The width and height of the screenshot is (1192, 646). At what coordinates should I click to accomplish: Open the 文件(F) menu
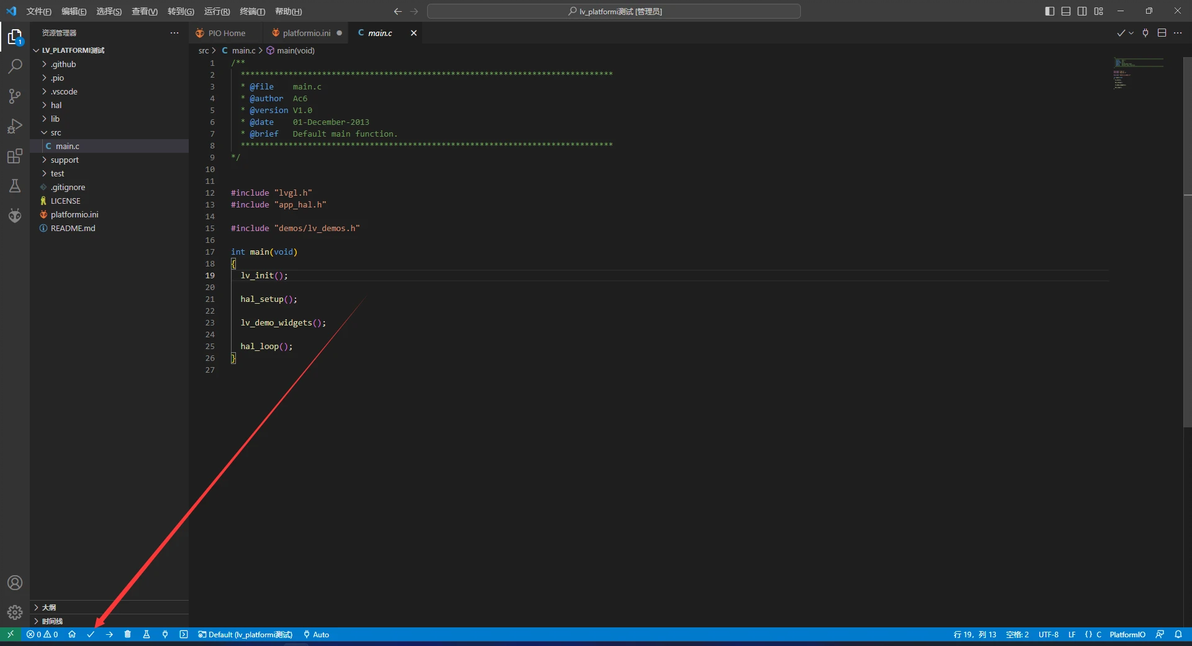[x=39, y=11]
